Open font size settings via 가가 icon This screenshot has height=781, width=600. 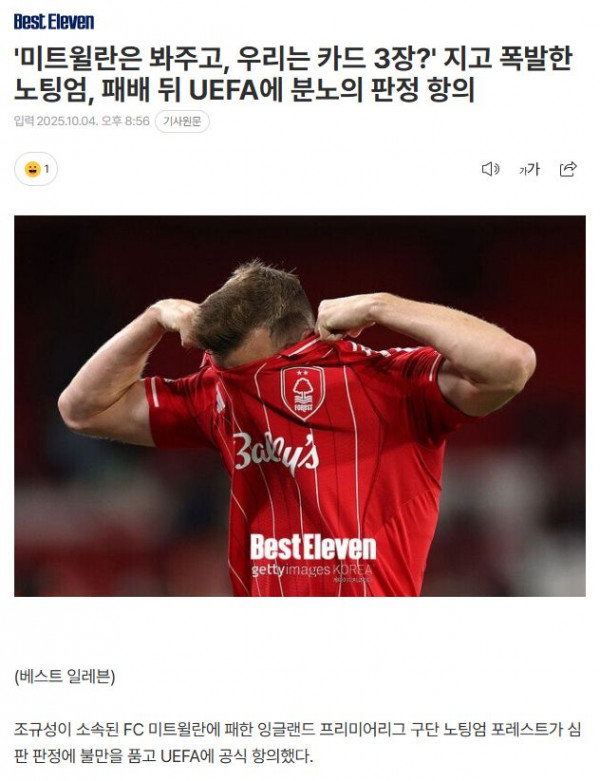(x=529, y=169)
